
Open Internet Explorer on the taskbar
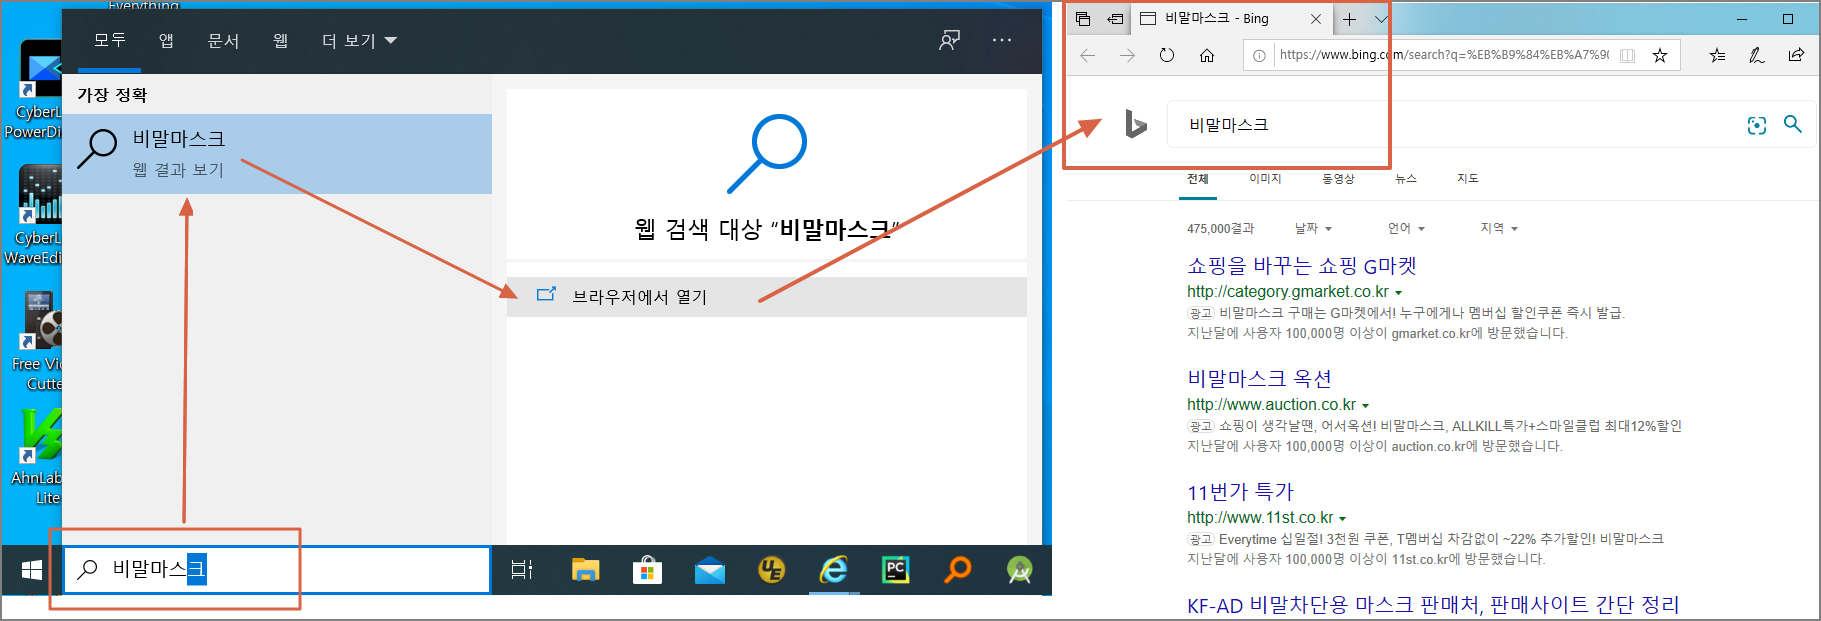833,570
